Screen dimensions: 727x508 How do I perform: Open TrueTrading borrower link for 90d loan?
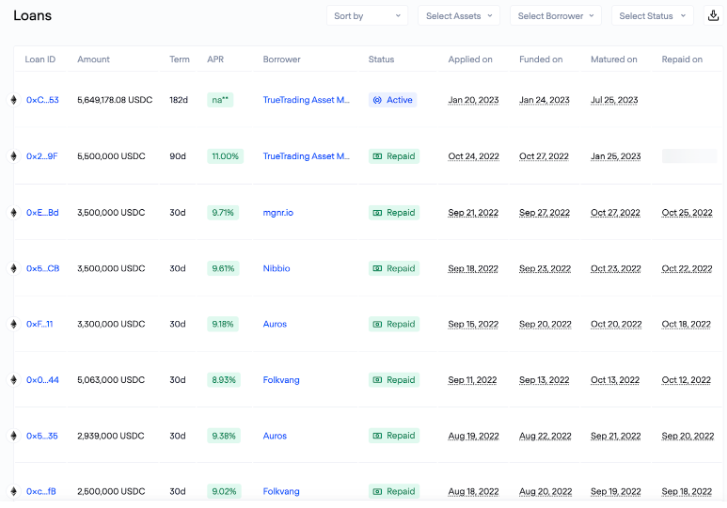(x=306, y=156)
